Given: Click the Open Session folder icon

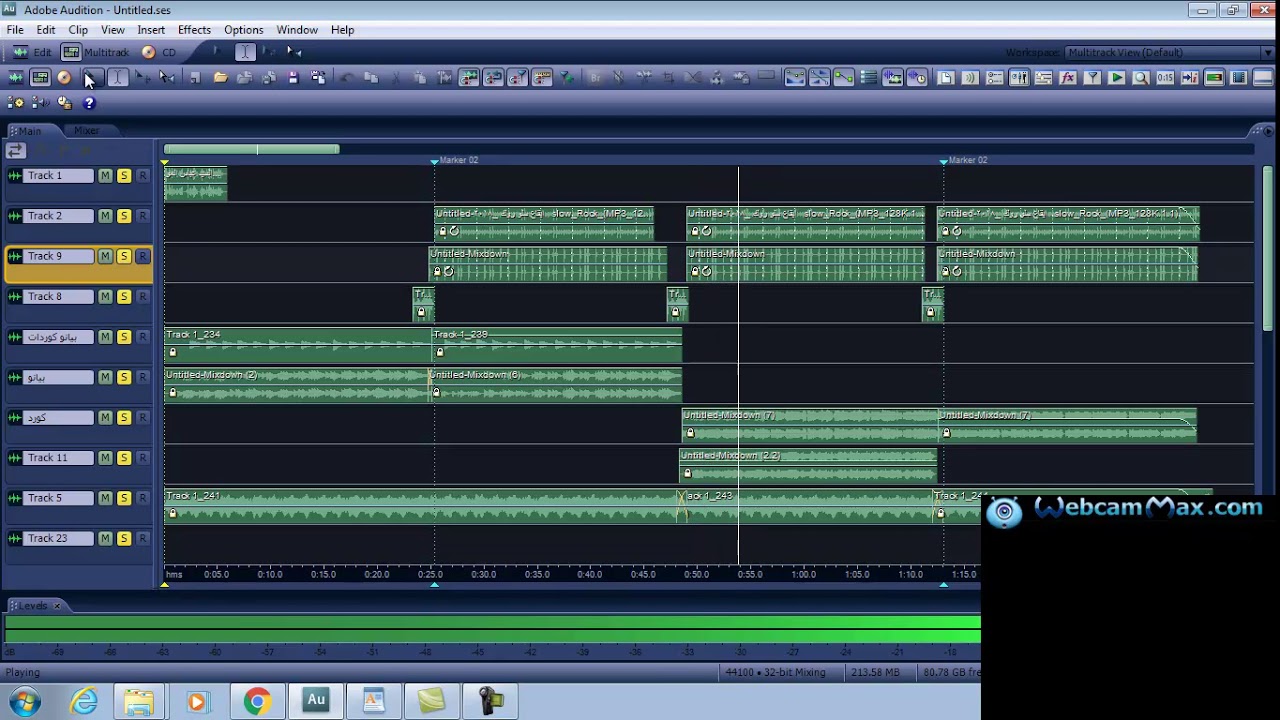Looking at the screenshot, I should click(220, 78).
